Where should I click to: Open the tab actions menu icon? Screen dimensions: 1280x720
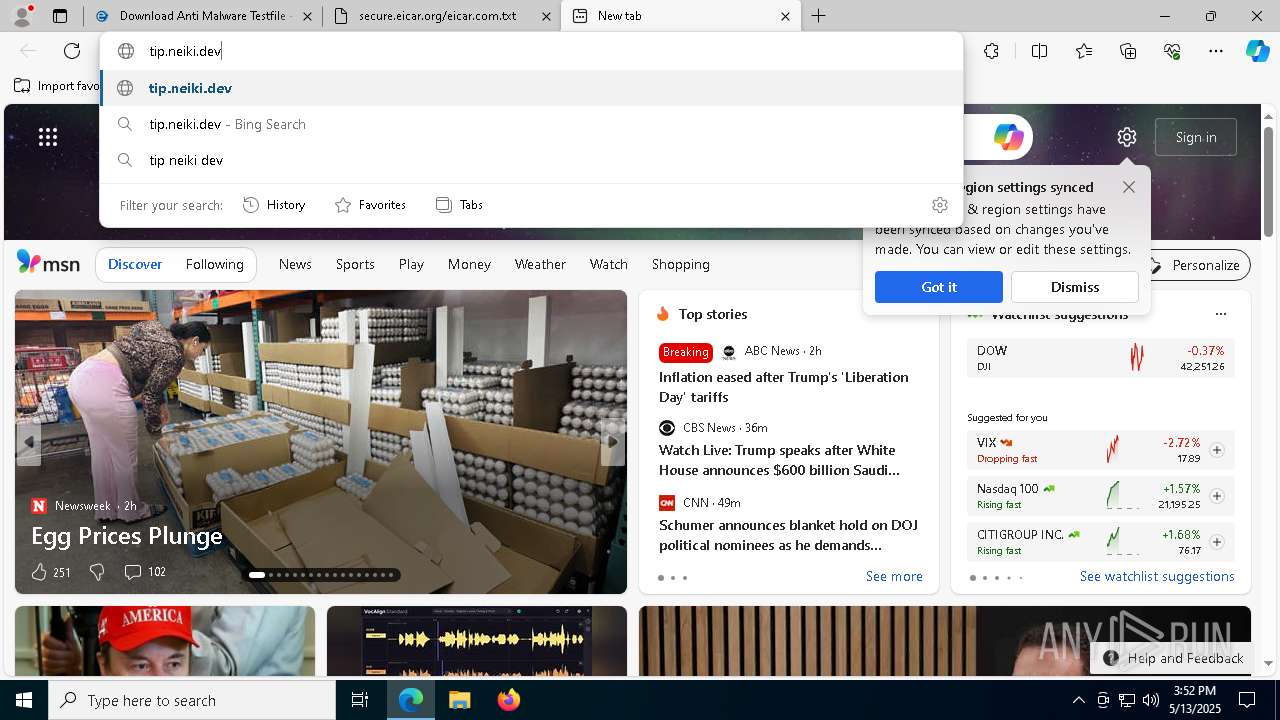point(60,16)
